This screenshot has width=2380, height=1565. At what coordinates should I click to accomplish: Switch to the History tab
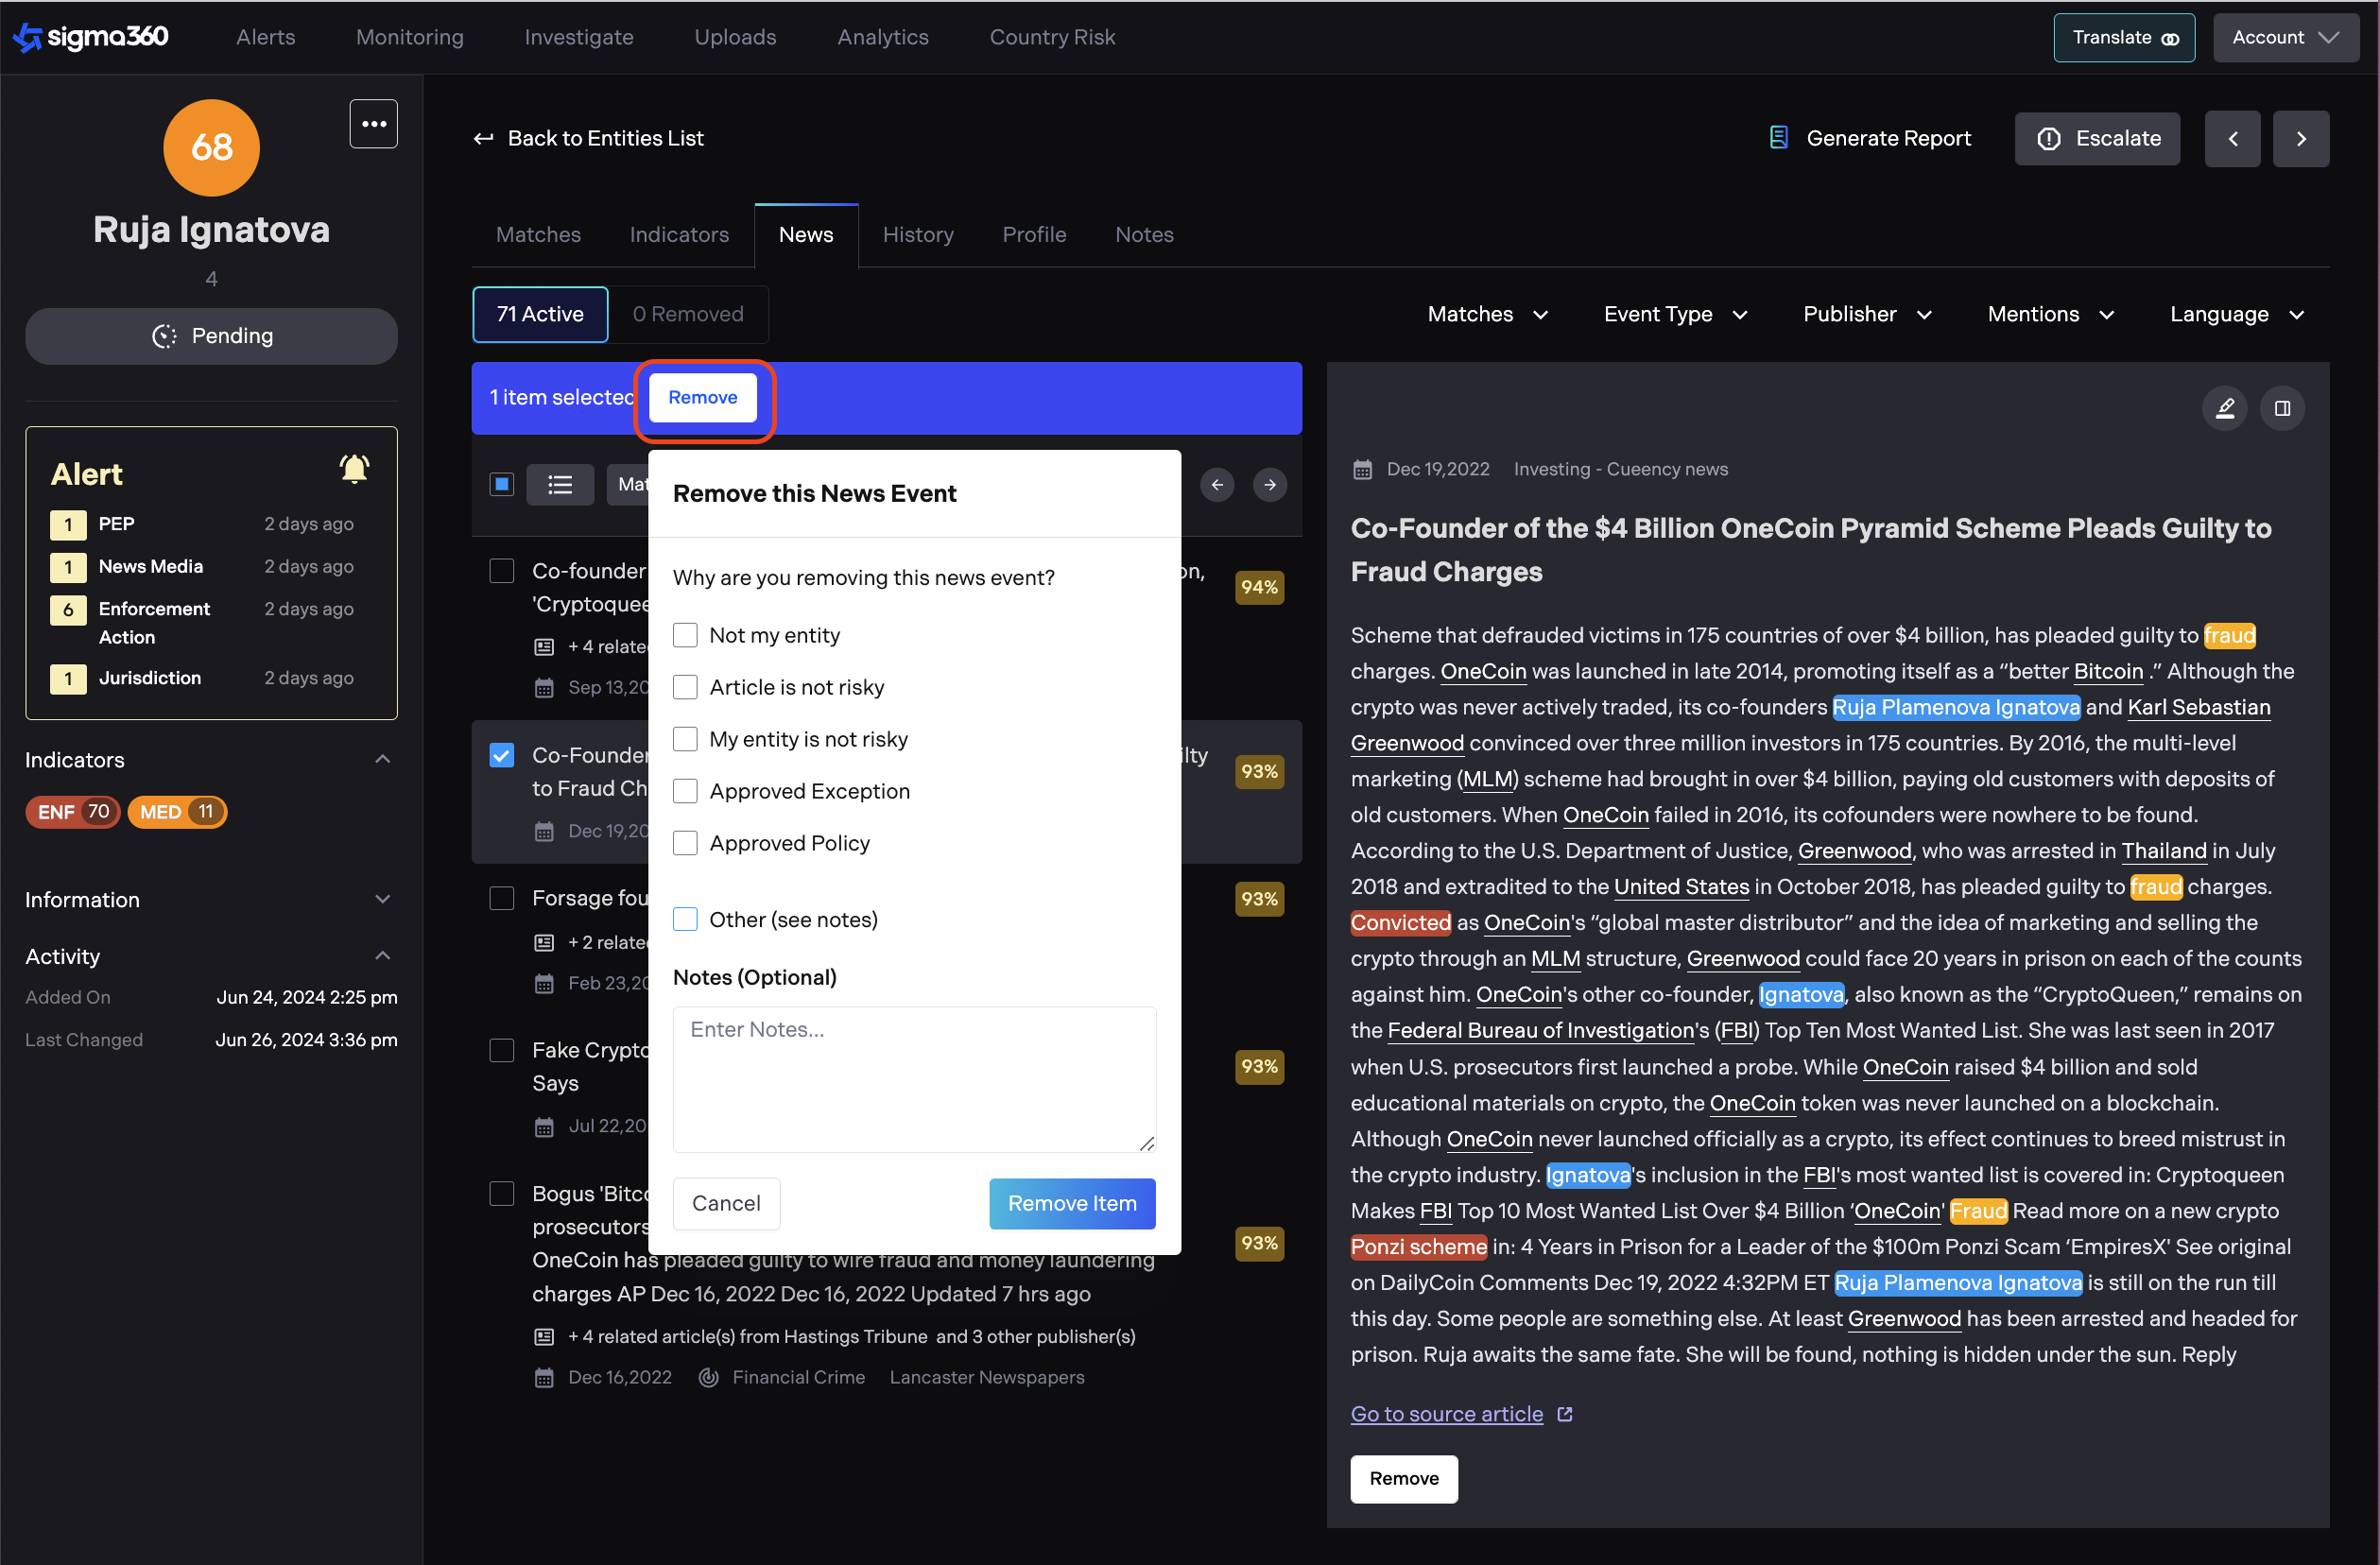(917, 235)
